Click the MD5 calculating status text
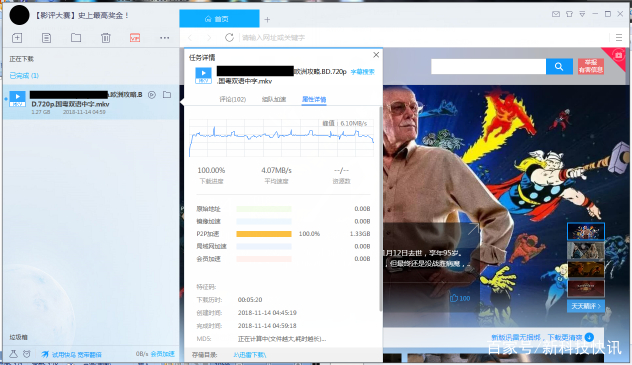Image resolution: width=632 pixels, height=365 pixels. click(x=282, y=339)
